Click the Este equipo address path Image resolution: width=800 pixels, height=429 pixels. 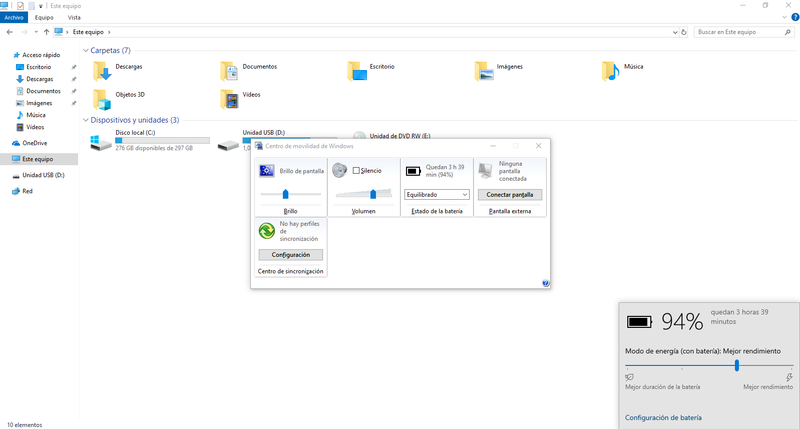click(x=88, y=32)
